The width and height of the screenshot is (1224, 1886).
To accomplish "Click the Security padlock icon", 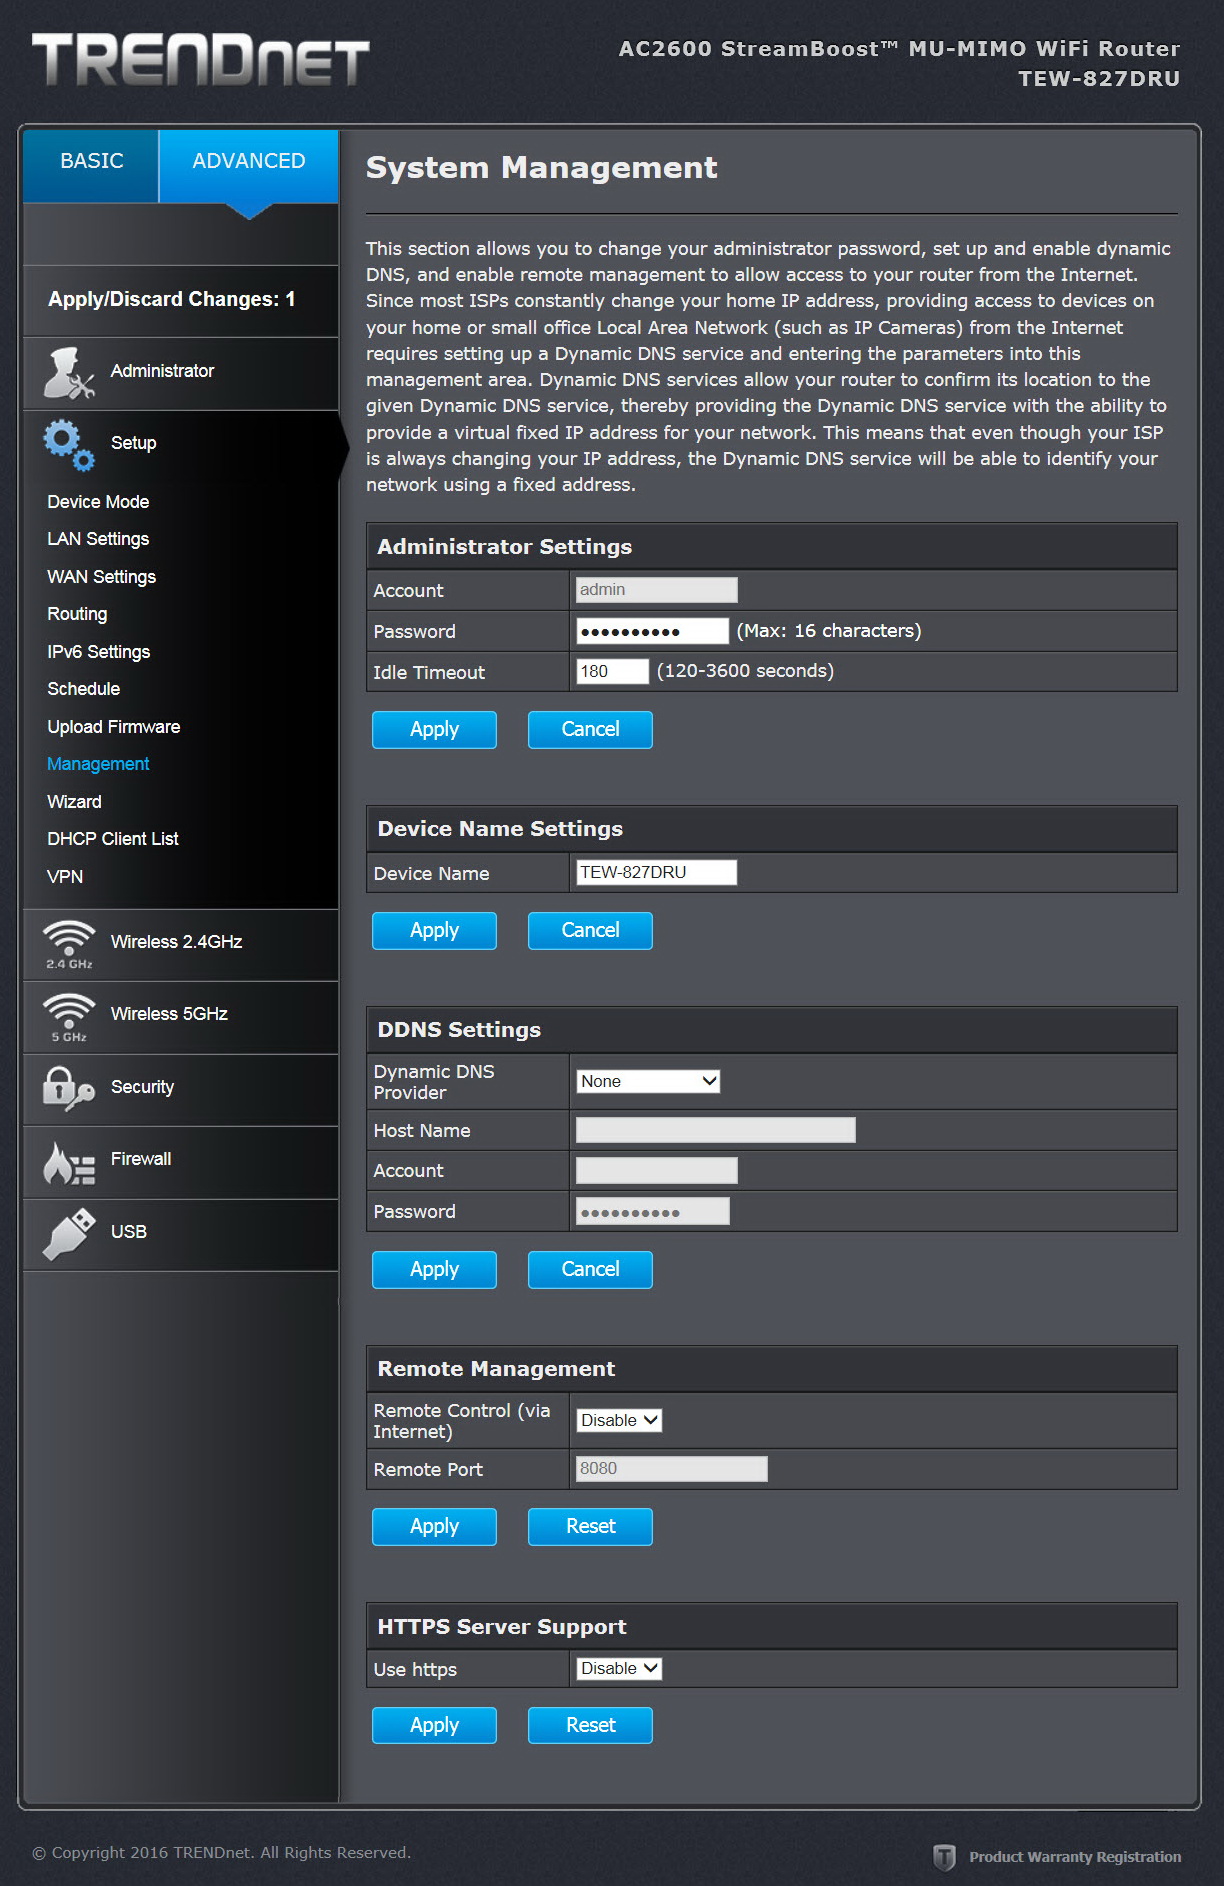I will coord(69,1088).
